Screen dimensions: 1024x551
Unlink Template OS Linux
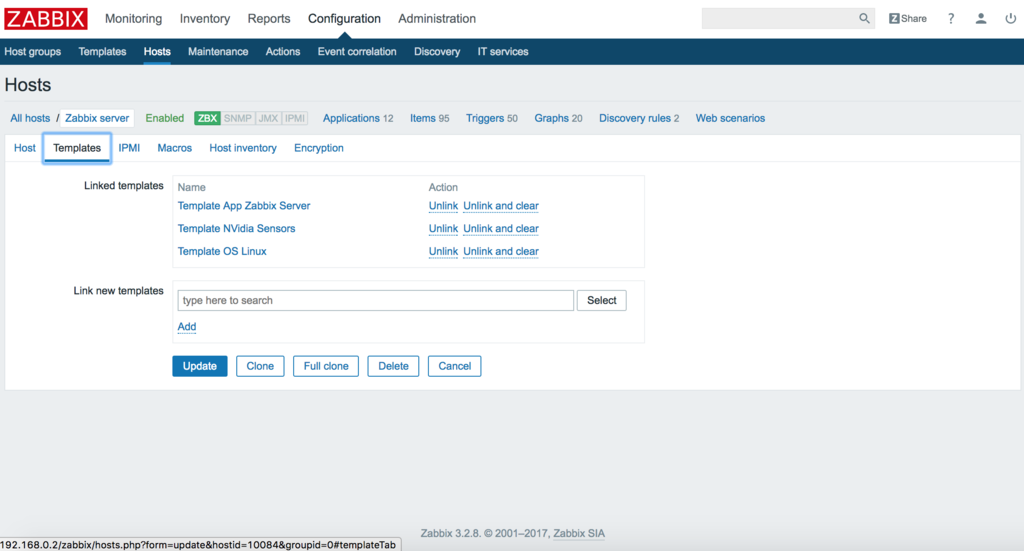click(x=443, y=251)
